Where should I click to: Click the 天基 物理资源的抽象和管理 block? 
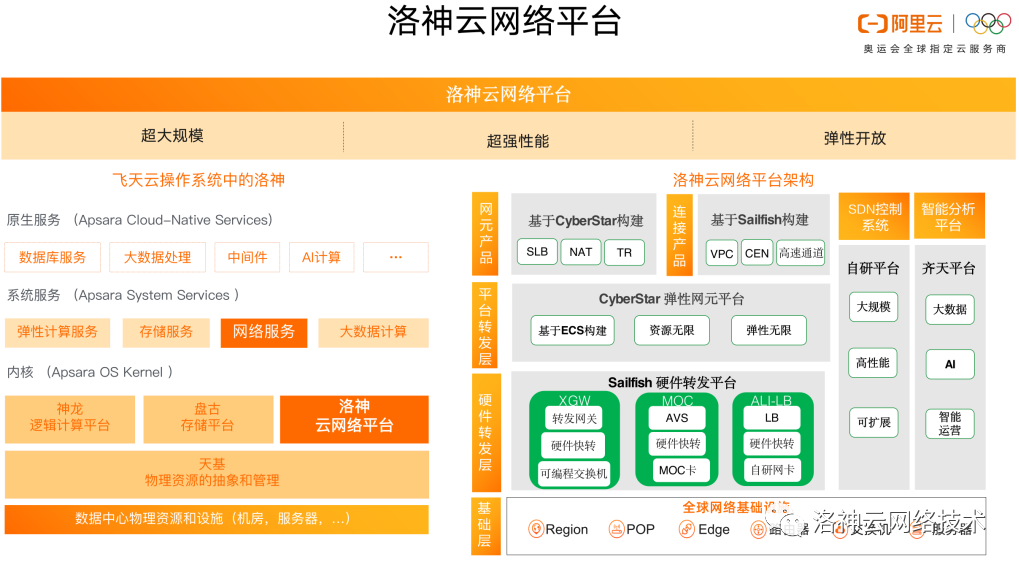tap(216, 474)
